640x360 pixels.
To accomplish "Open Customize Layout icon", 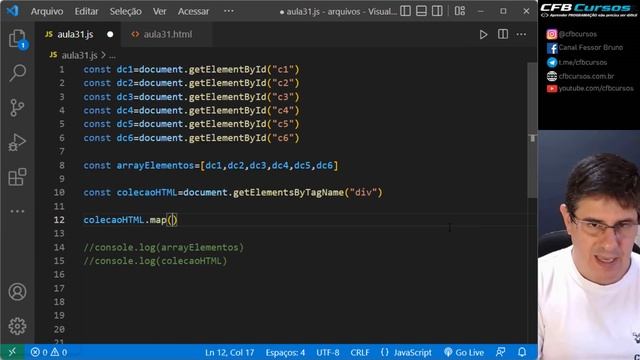I will click(460, 11).
